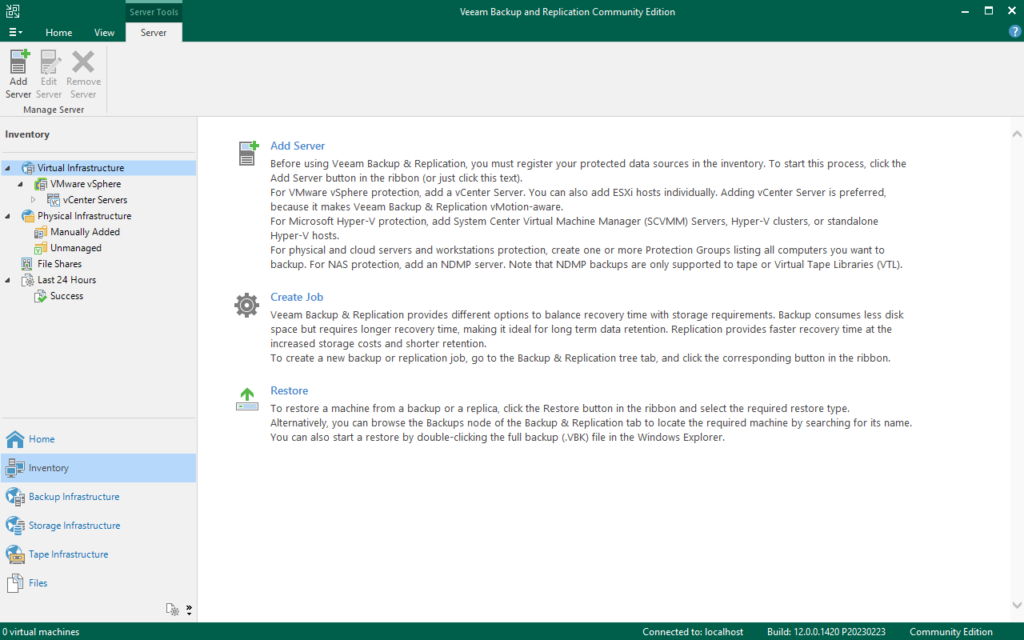Collapse the Virtual Infrastructure tree node
Image resolution: width=1024 pixels, height=640 pixels.
[x=8, y=168]
